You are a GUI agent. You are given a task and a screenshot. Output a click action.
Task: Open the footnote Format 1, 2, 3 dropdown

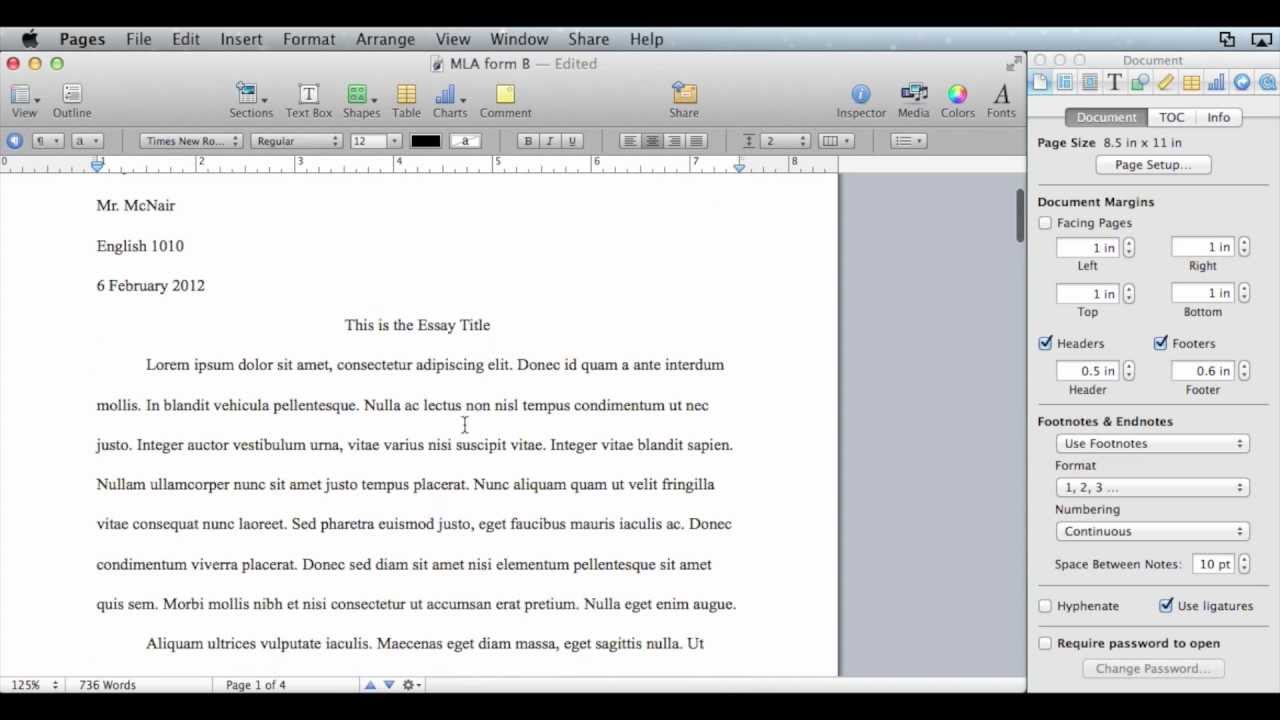click(1152, 488)
